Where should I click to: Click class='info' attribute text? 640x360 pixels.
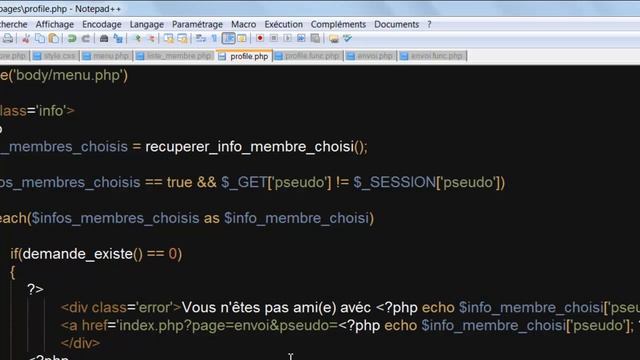(x=33, y=111)
